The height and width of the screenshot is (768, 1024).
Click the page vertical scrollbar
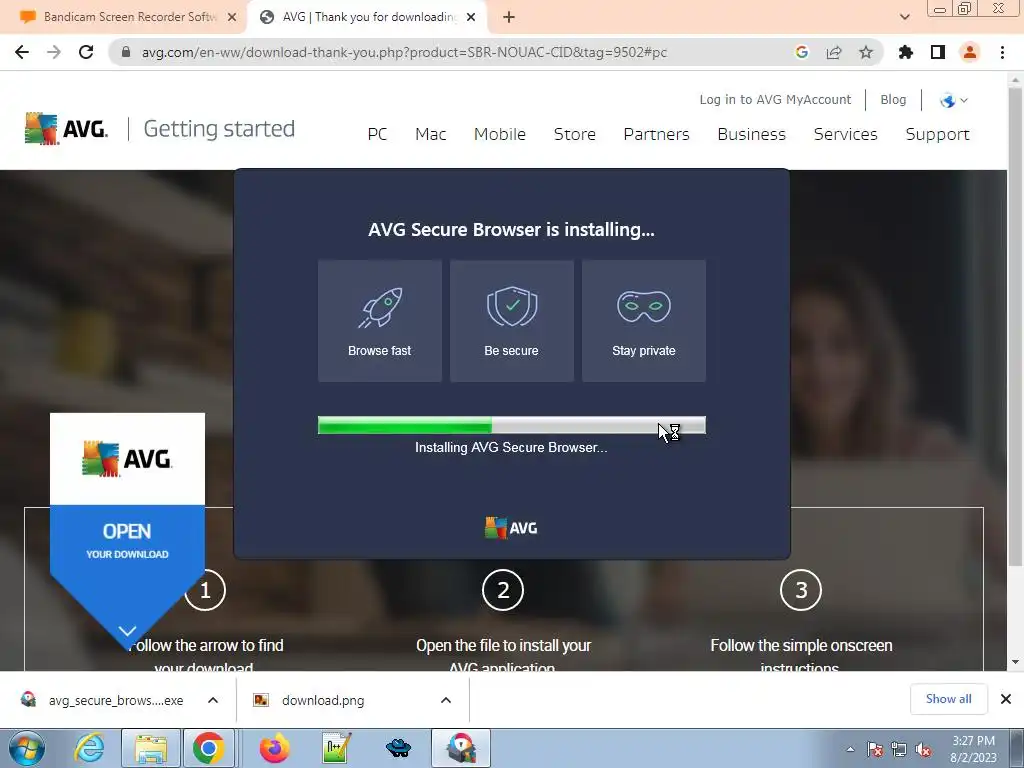pos(1015,327)
